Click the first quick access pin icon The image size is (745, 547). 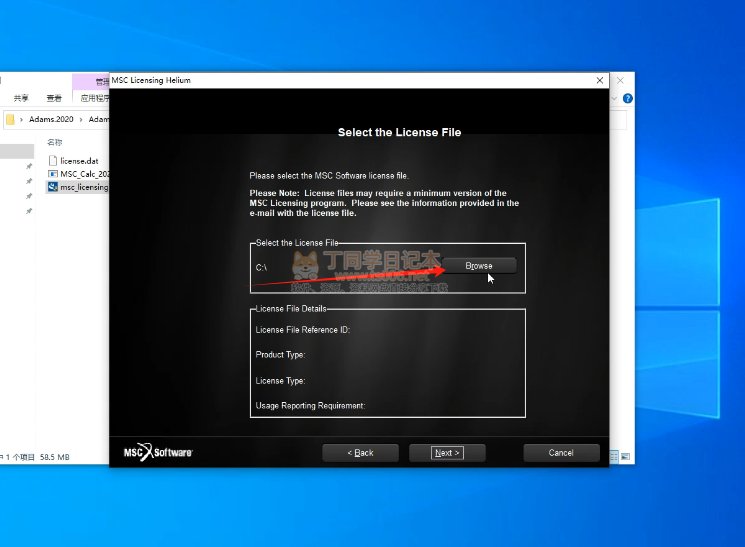[x=29, y=167]
